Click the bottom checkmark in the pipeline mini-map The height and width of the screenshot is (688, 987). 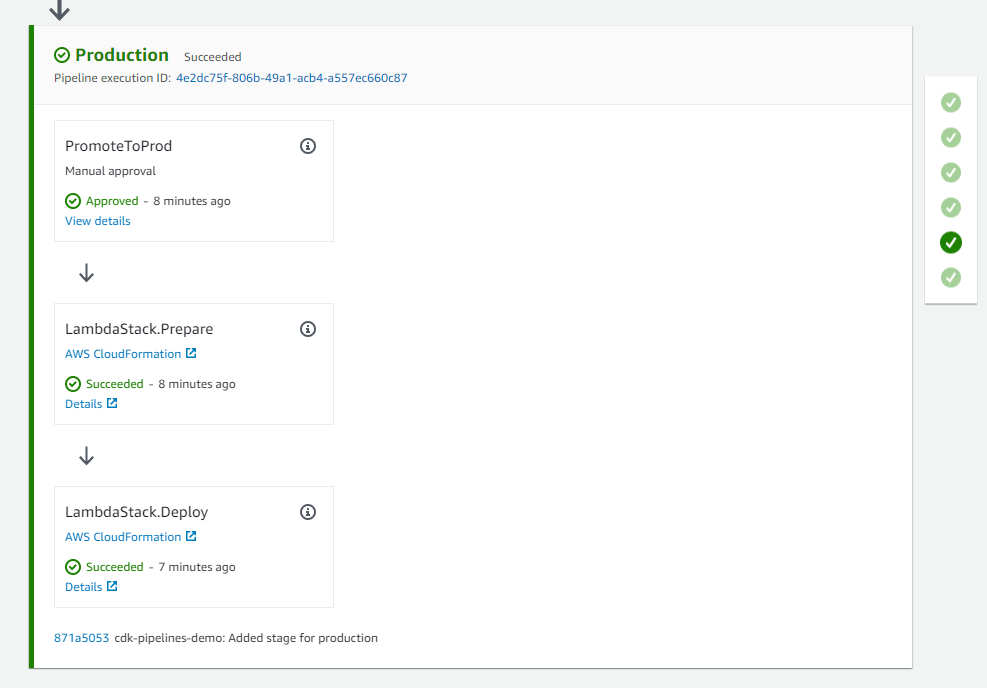click(950, 278)
